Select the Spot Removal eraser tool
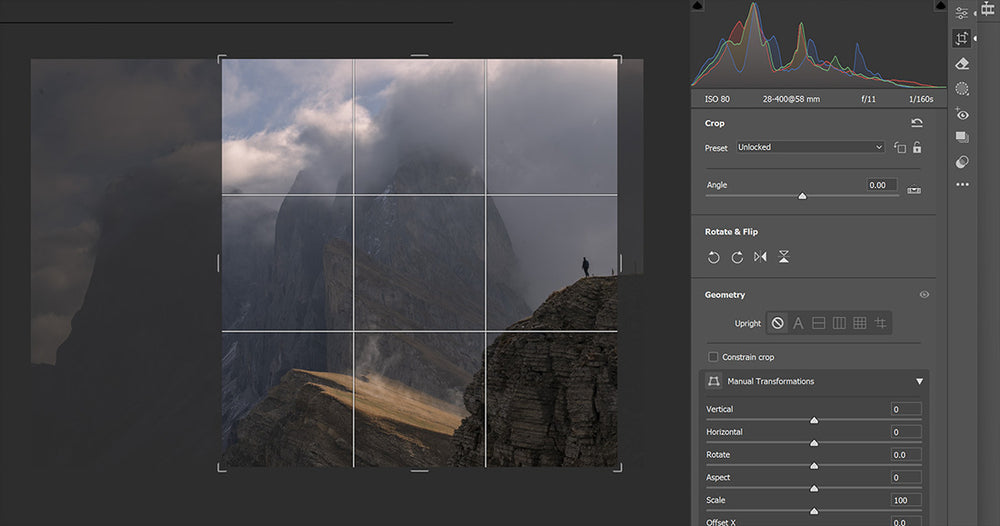Viewport: 1000px width, 526px height. pyautogui.click(x=962, y=63)
